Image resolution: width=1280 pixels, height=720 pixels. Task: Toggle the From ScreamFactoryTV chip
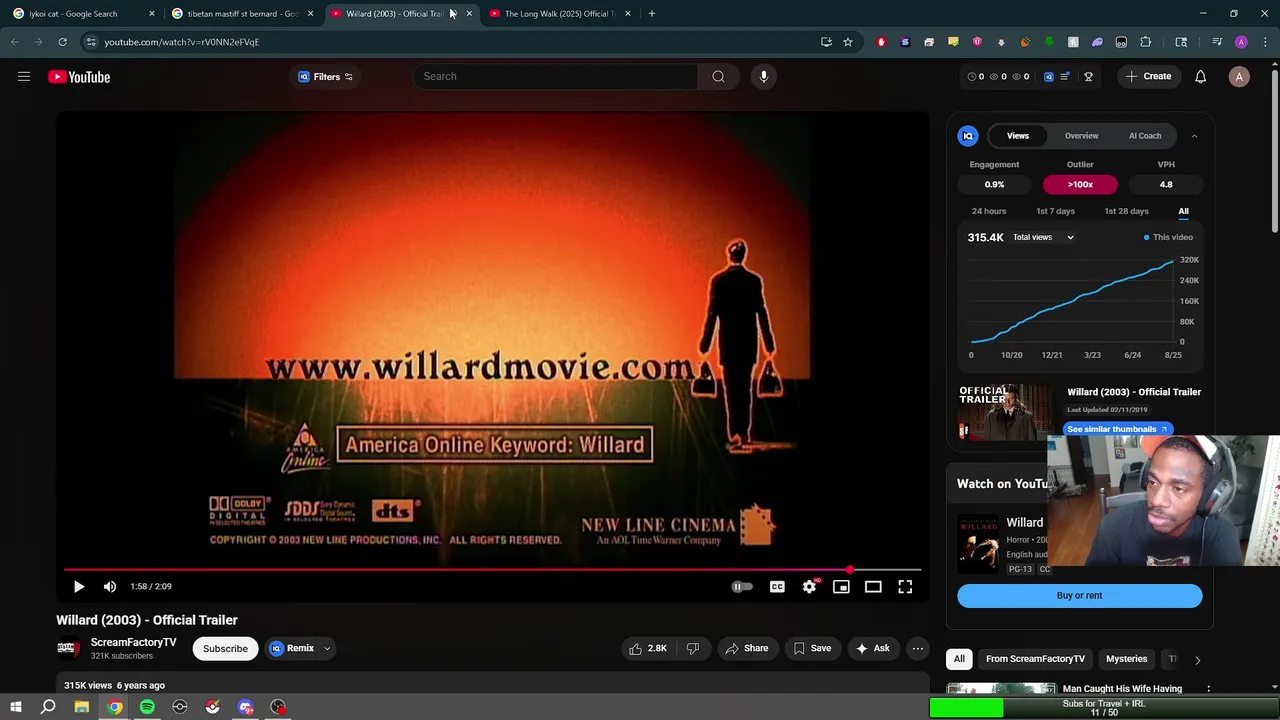coord(1035,659)
